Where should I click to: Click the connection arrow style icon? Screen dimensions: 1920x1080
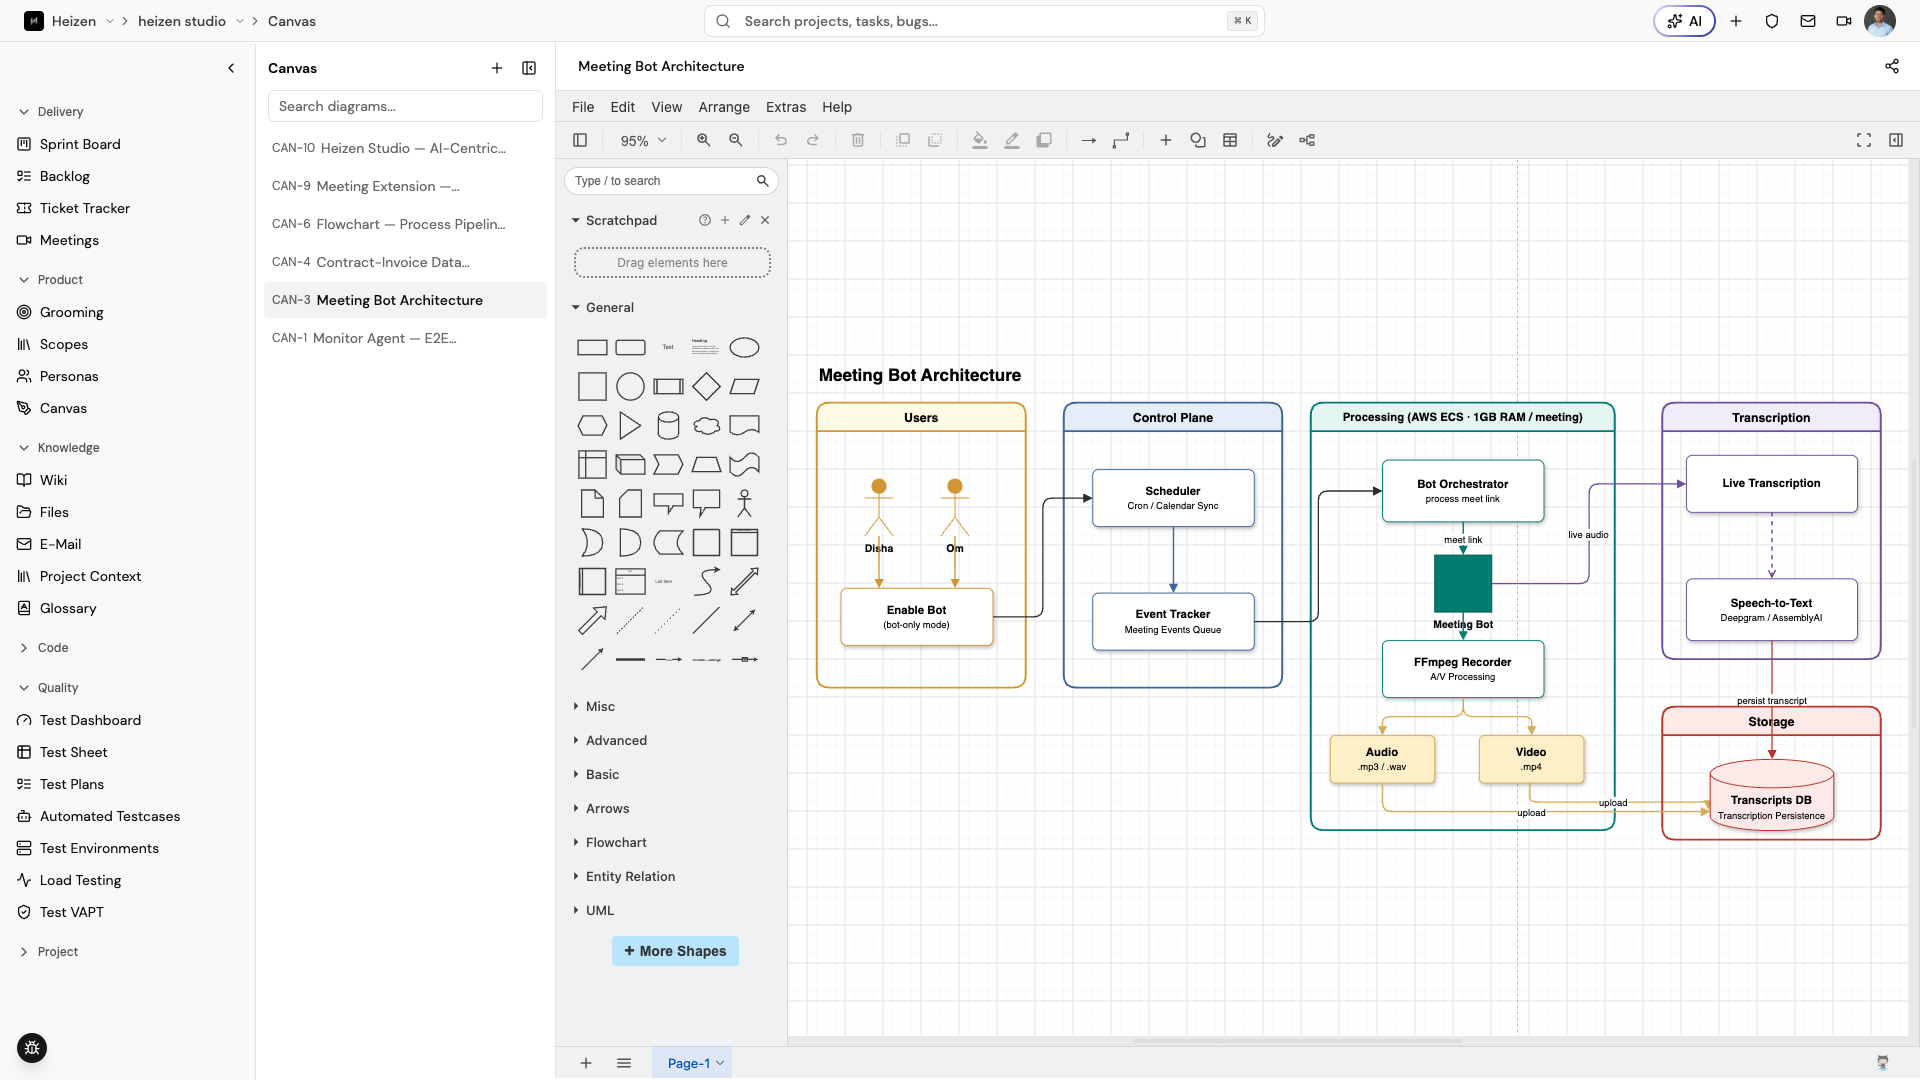pos(1089,141)
